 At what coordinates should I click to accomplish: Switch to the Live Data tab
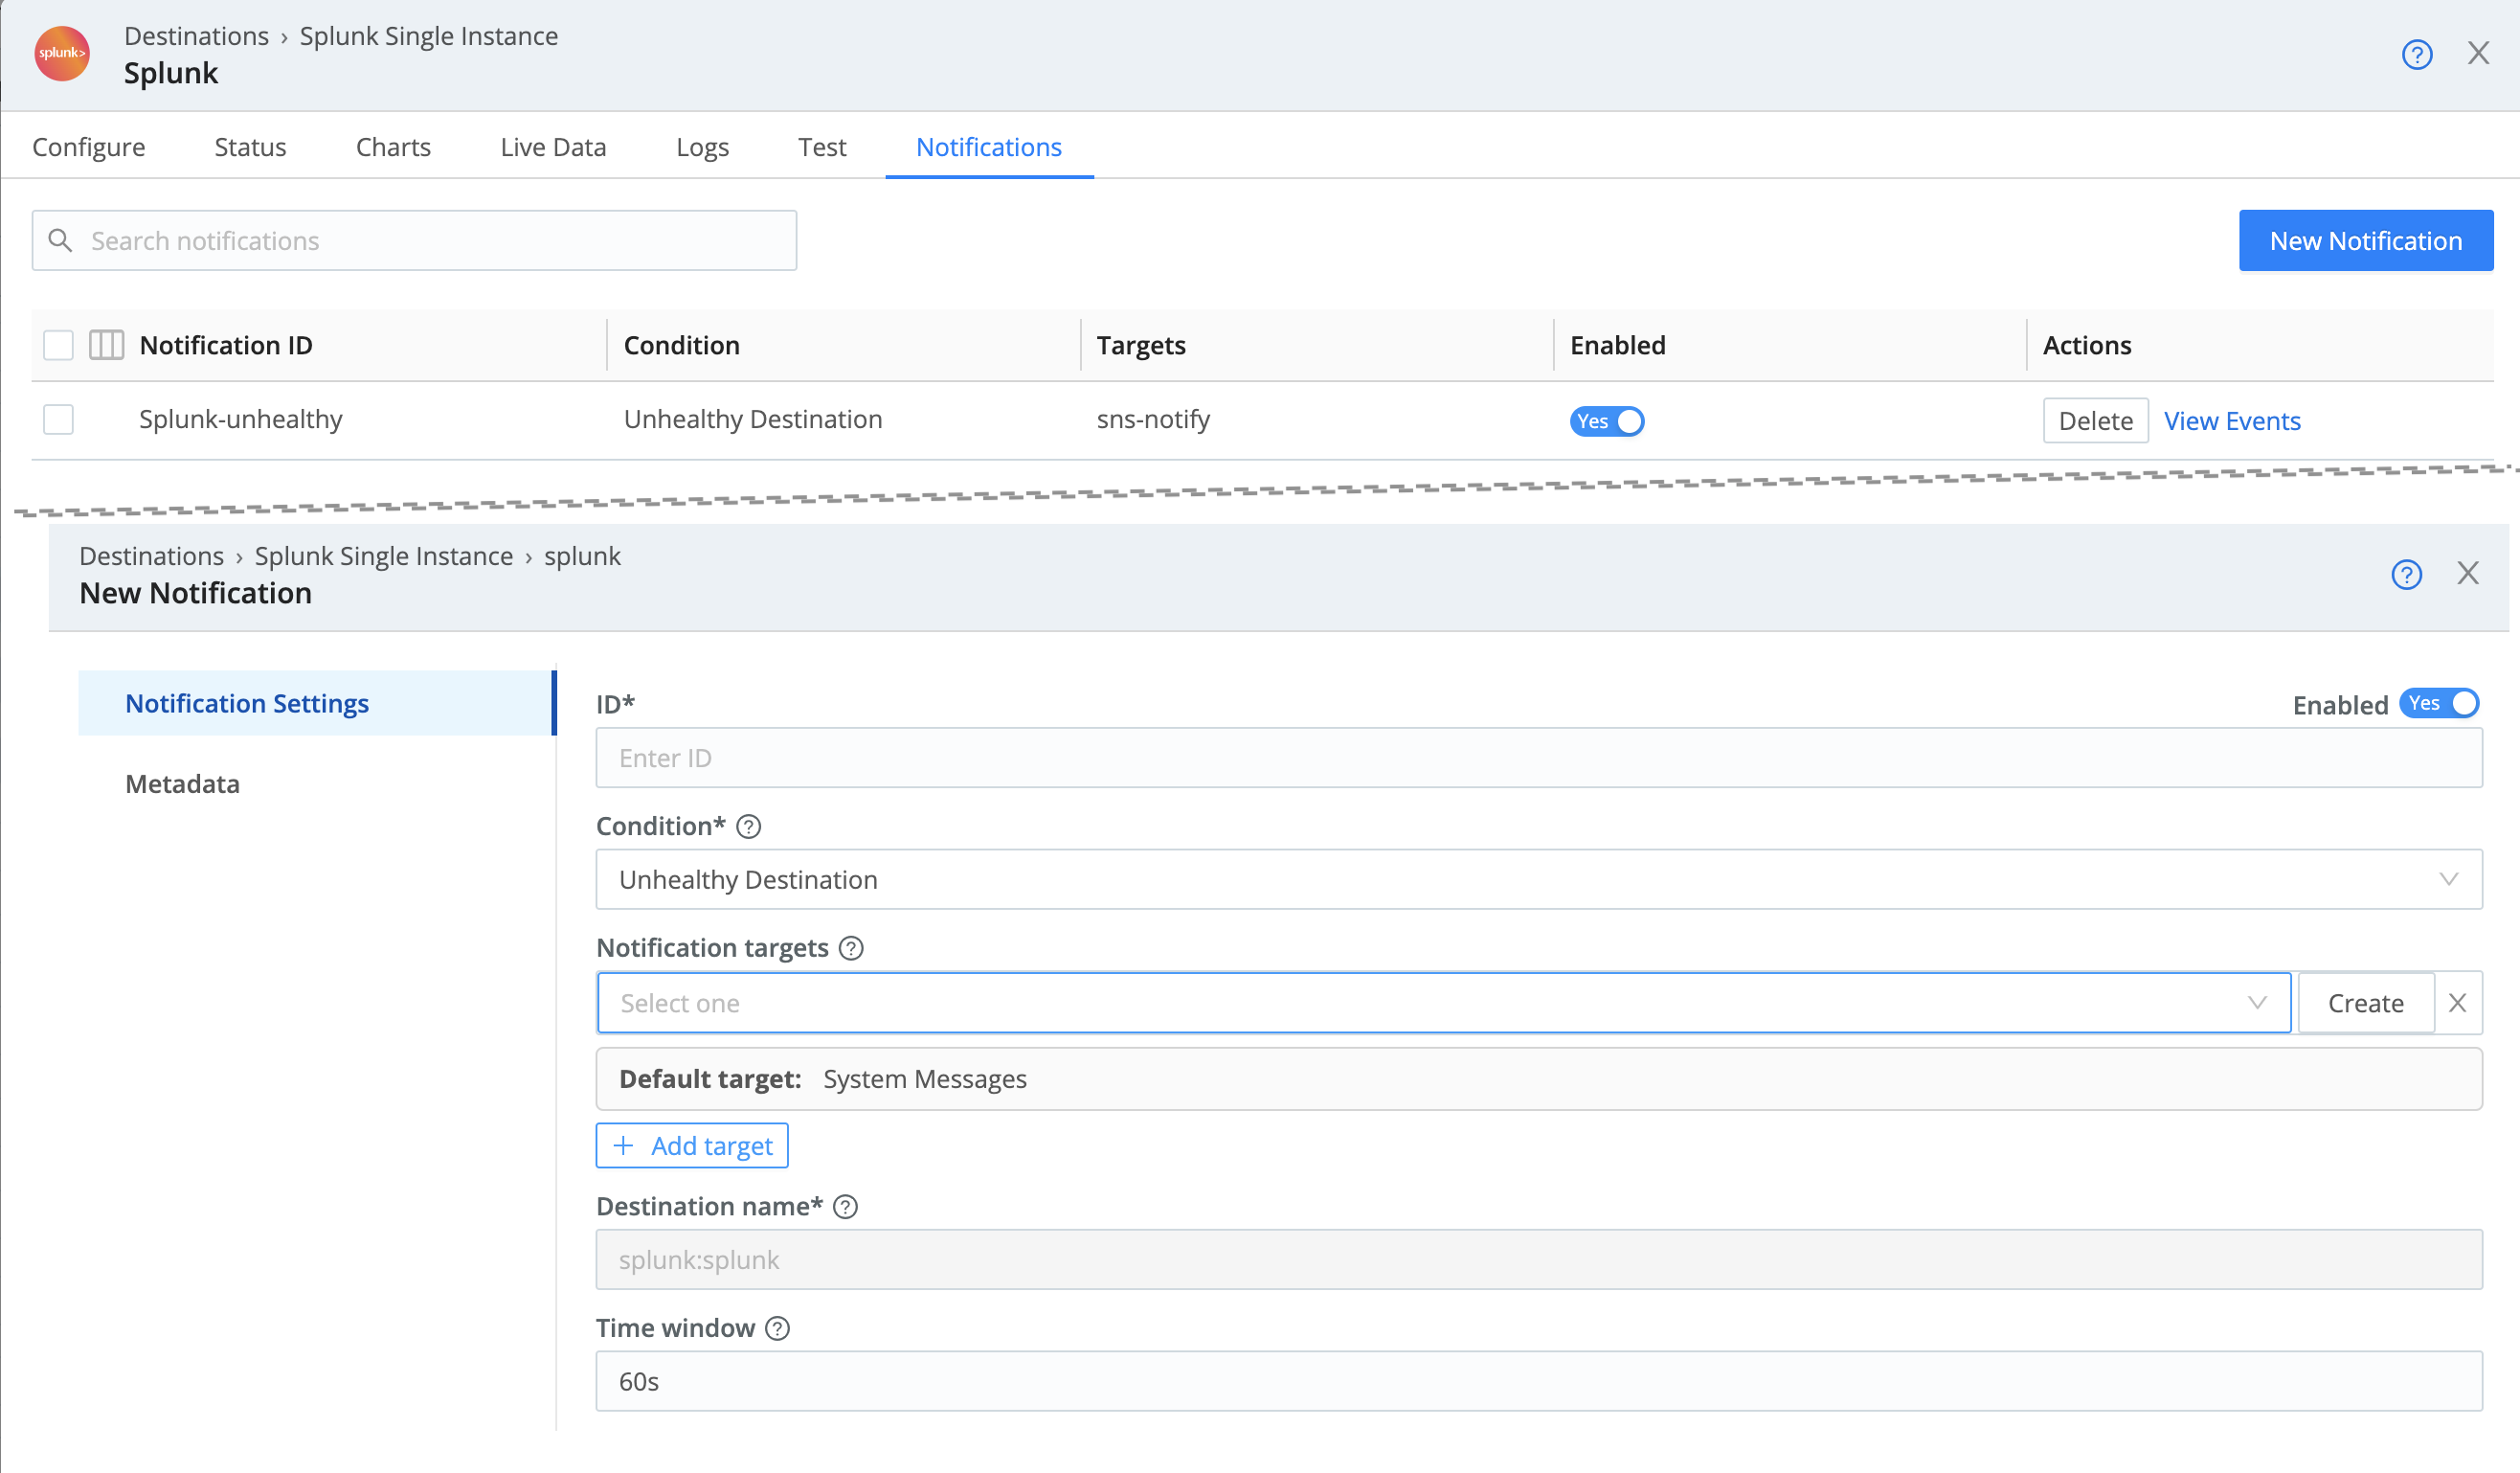click(x=552, y=146)
